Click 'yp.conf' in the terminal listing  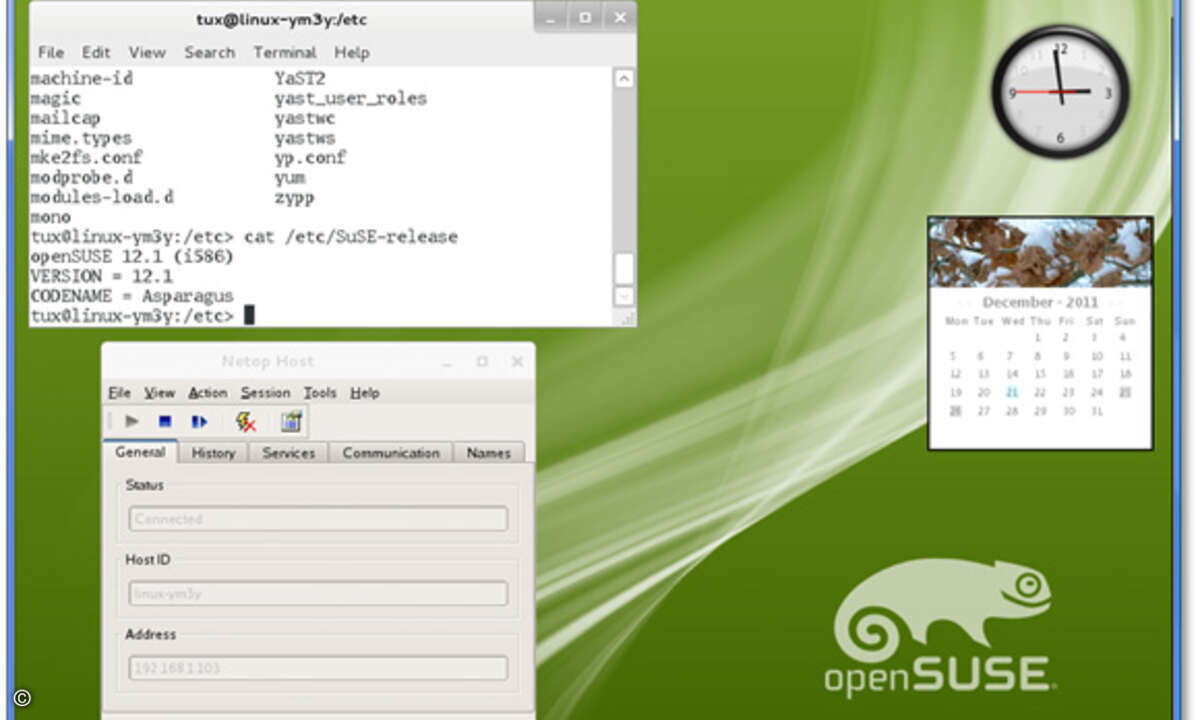coord(310,158)
